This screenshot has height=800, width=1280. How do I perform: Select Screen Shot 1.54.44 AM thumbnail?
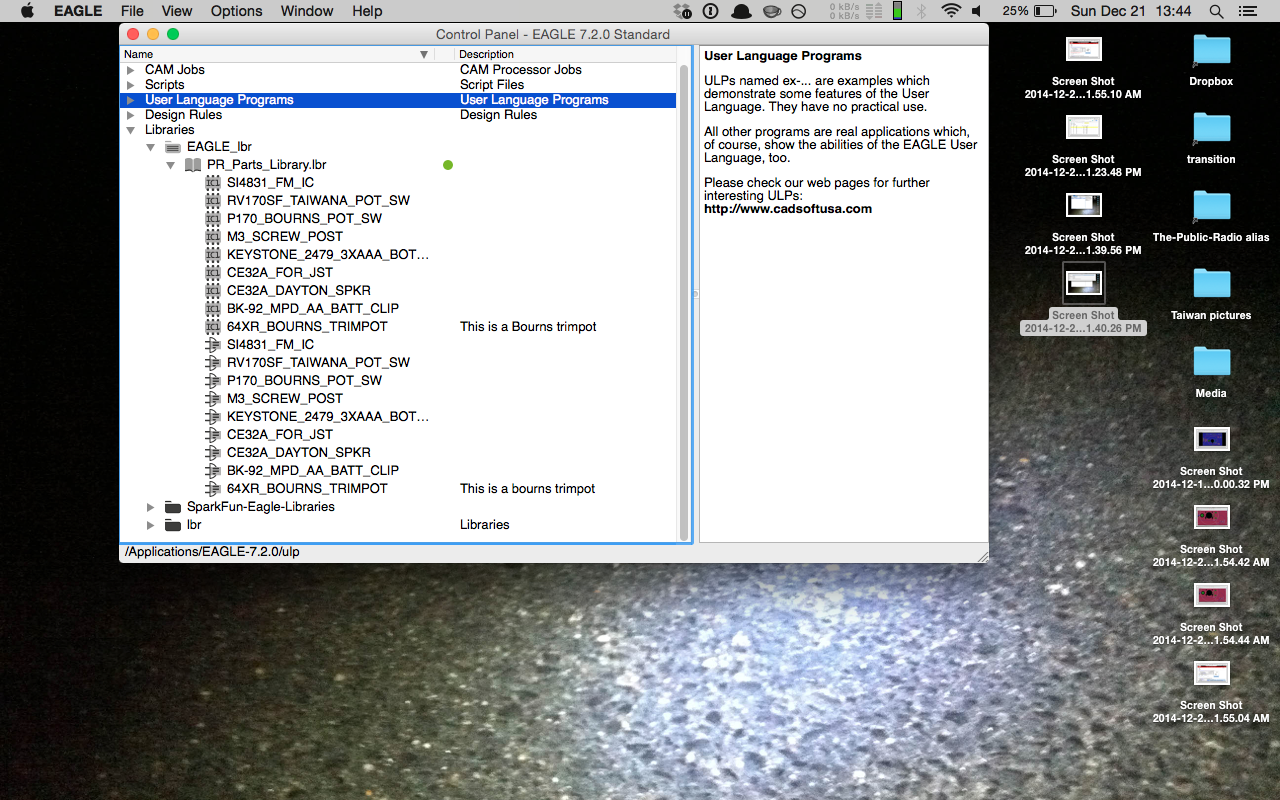[1211, 596]
